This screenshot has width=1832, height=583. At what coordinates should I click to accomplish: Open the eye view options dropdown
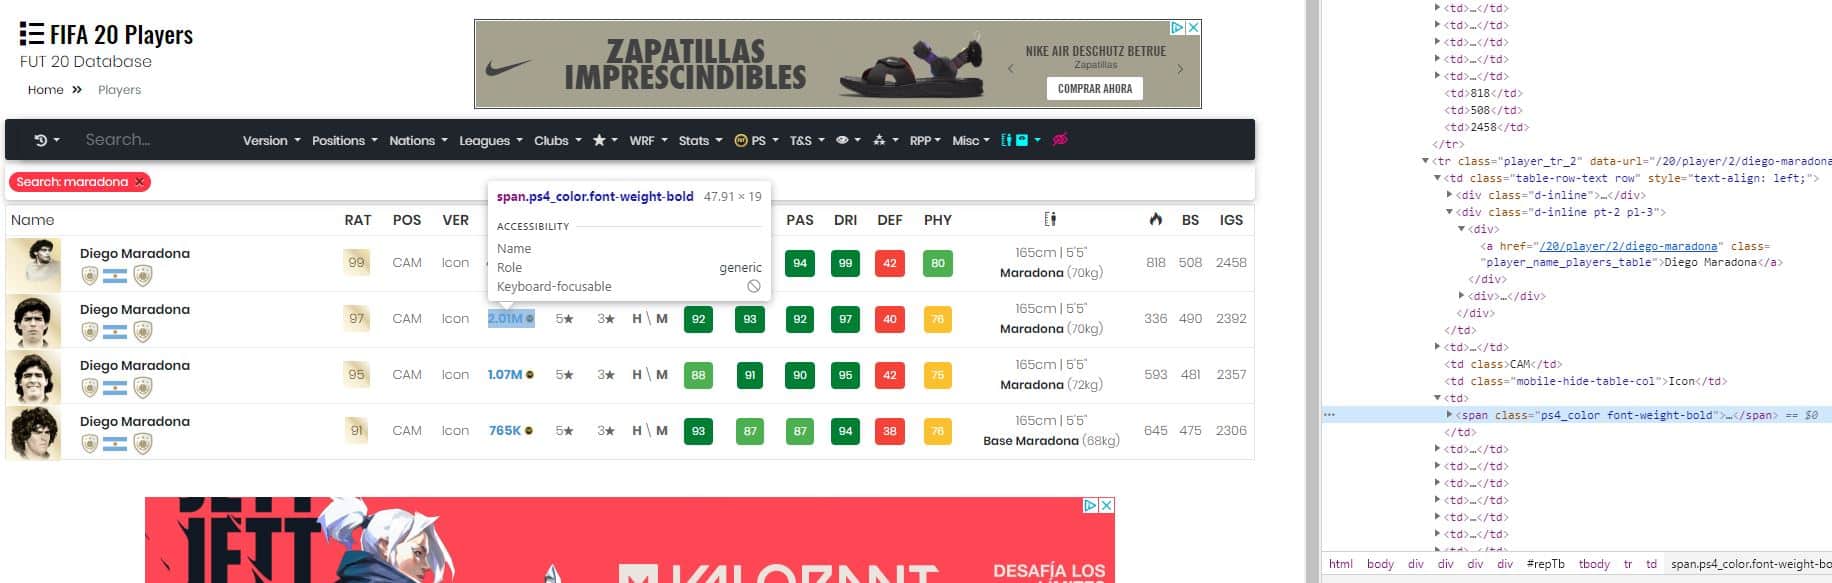[848, 140]
